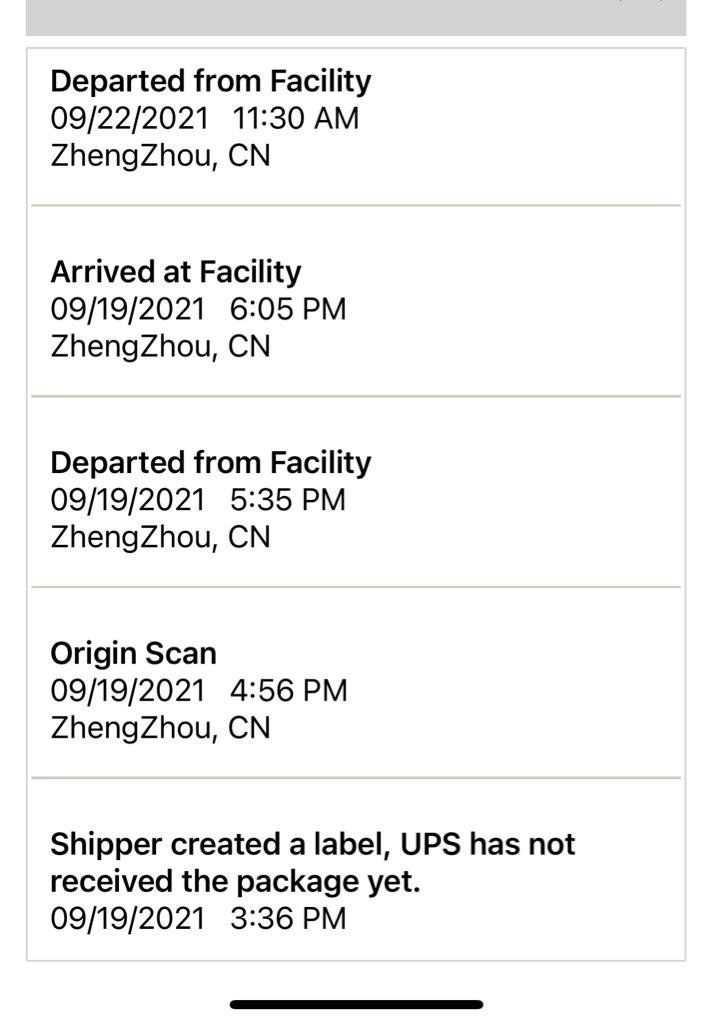Tap the gray header bar above the list

pyautogui.click(x=356, y=17)
